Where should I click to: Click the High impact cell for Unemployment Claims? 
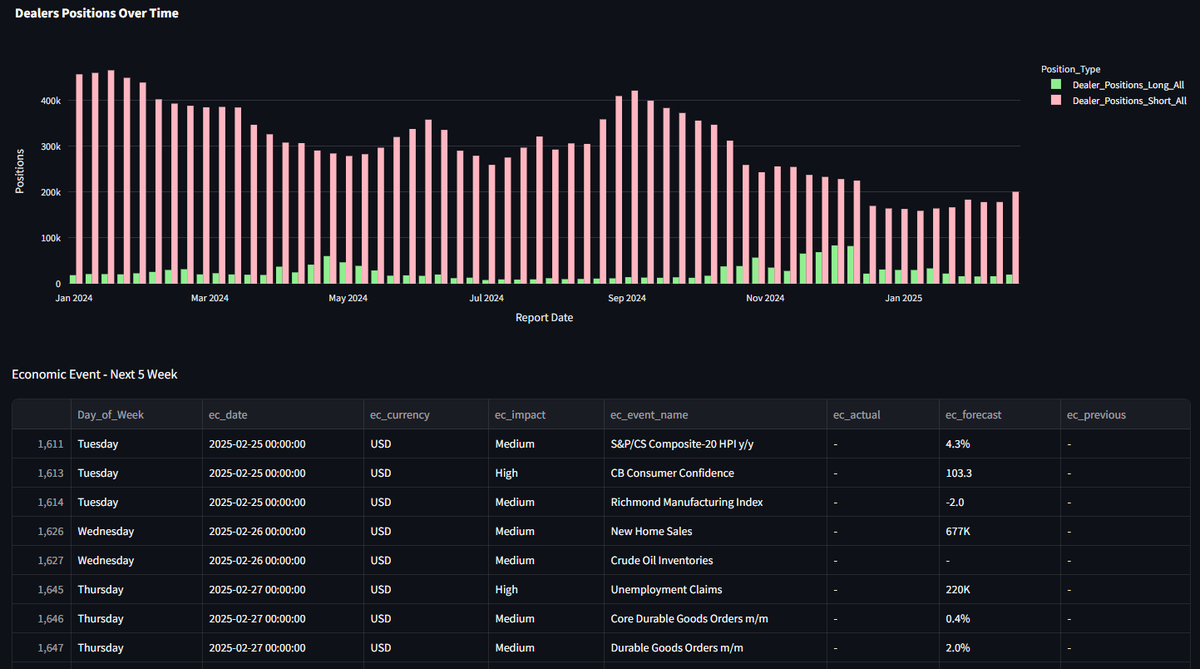545,590
